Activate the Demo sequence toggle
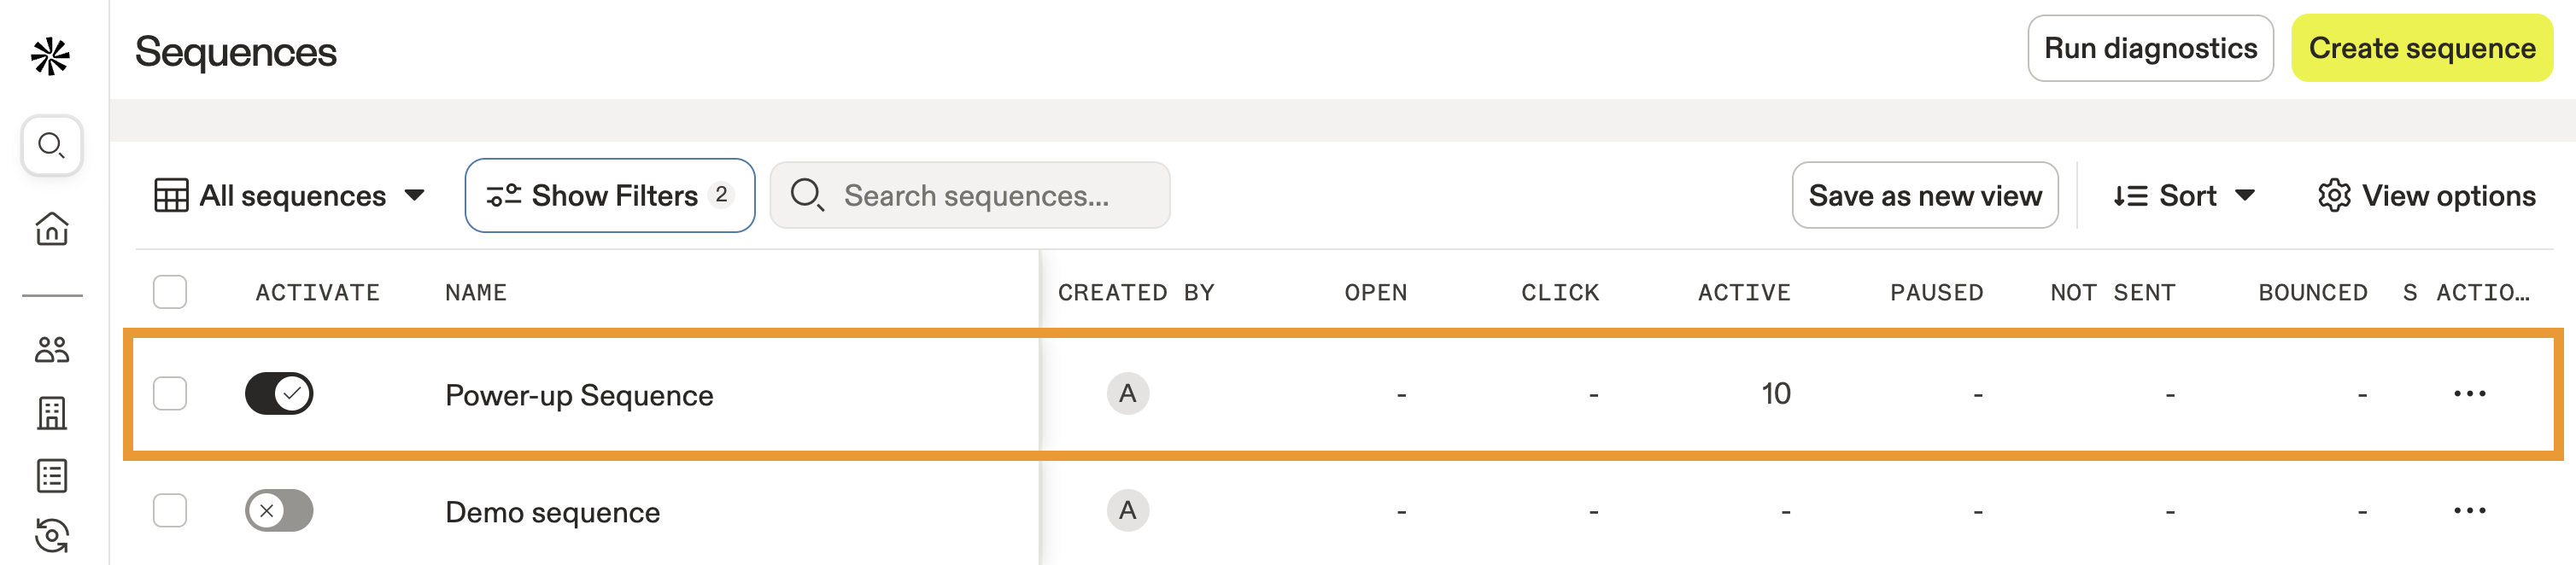 [x=280, y=511]
